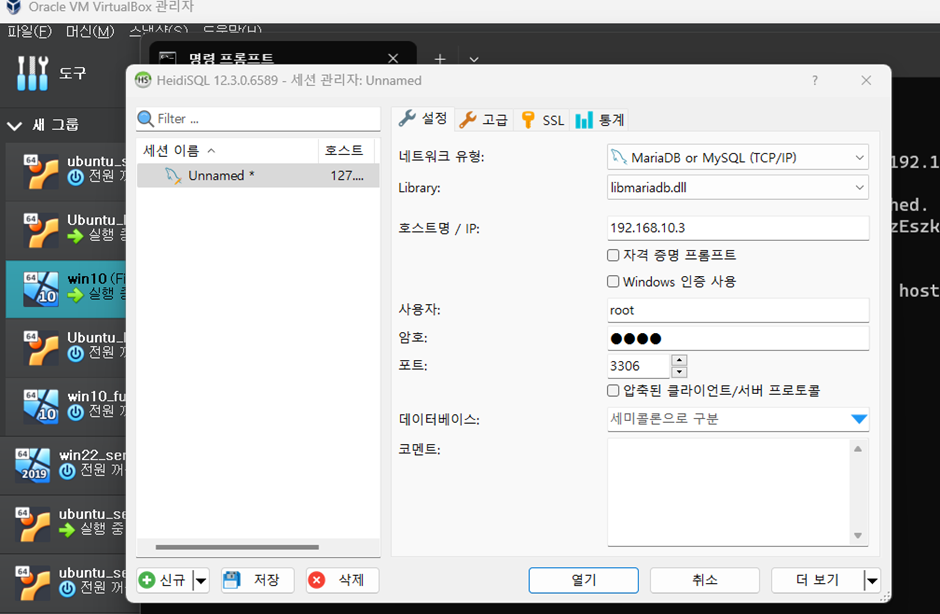This screenshot has width=940, height=614.
Task: Click the HeidiSQL logo in title bar
Action: [143, 80]
